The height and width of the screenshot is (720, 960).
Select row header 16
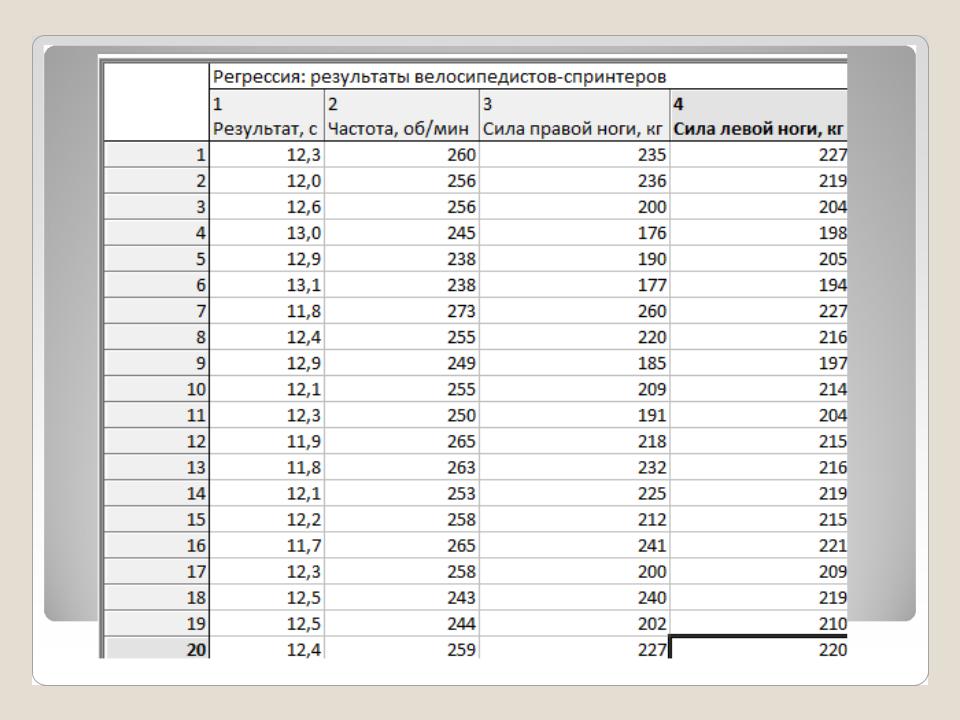[157, 546]
